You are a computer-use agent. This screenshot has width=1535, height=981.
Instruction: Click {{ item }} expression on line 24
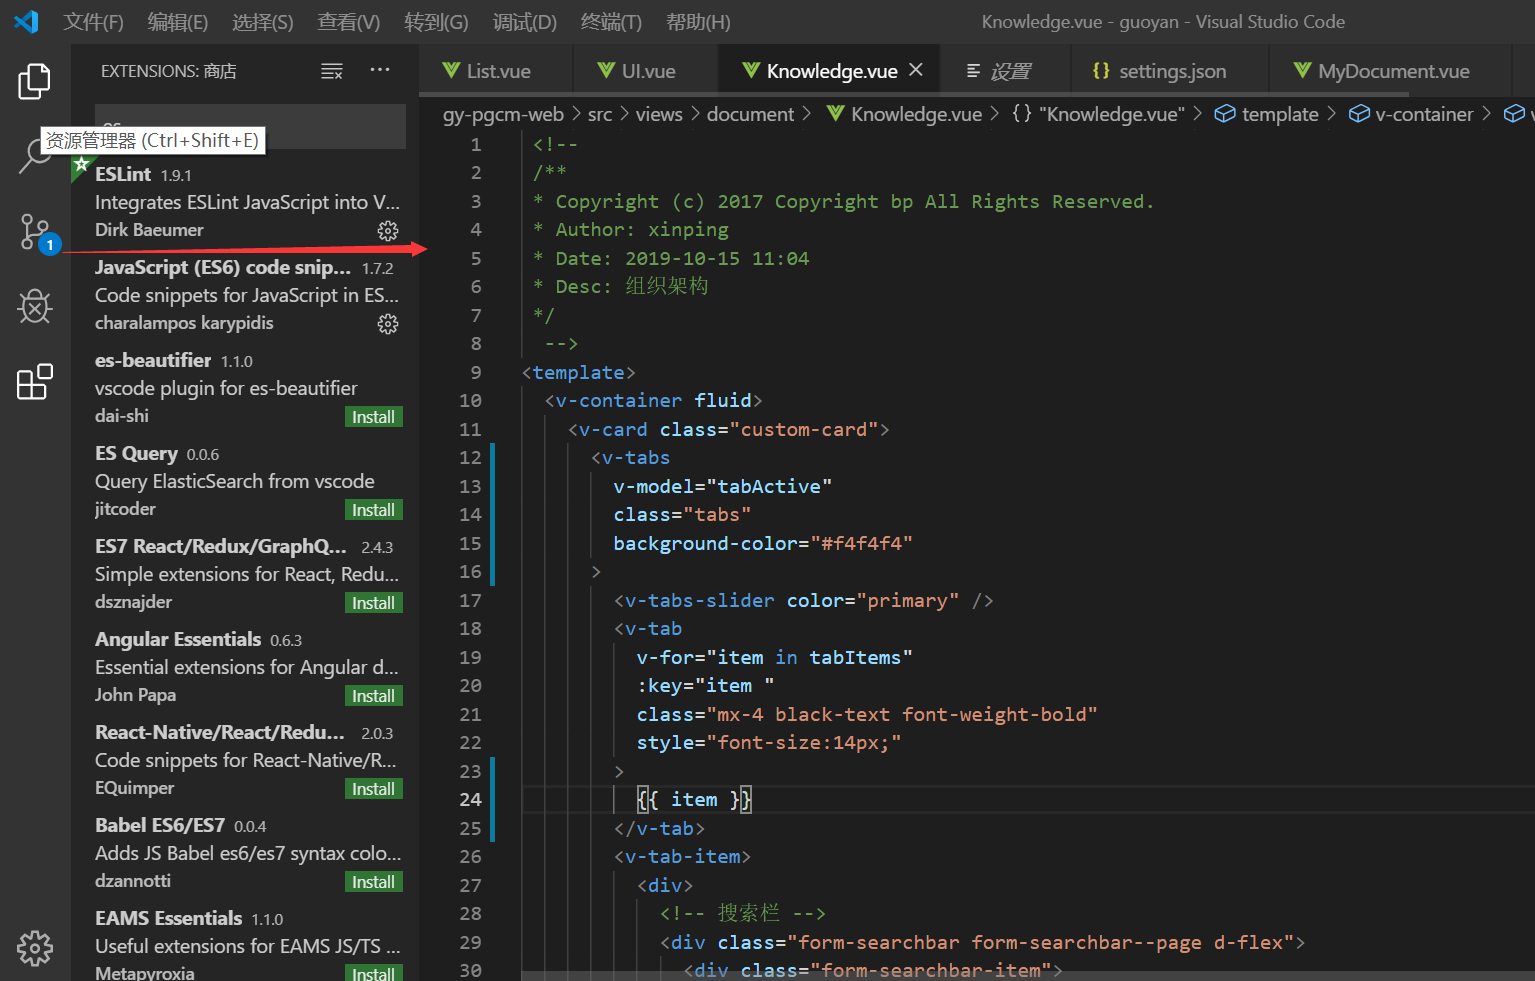point(694,799)
